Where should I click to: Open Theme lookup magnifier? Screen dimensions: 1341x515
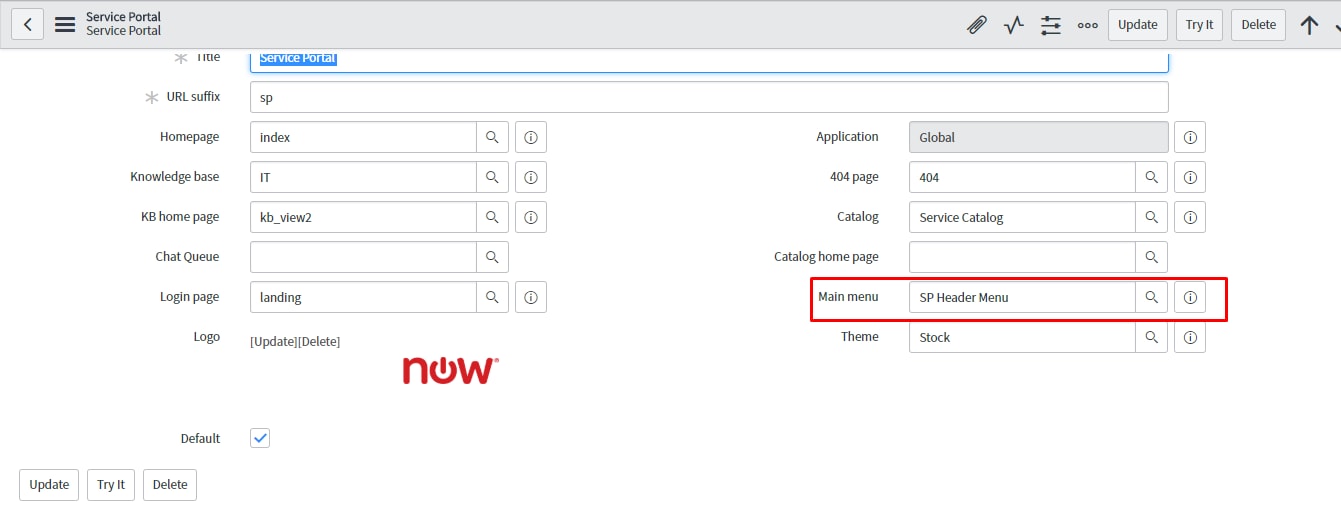(1151, 337)
